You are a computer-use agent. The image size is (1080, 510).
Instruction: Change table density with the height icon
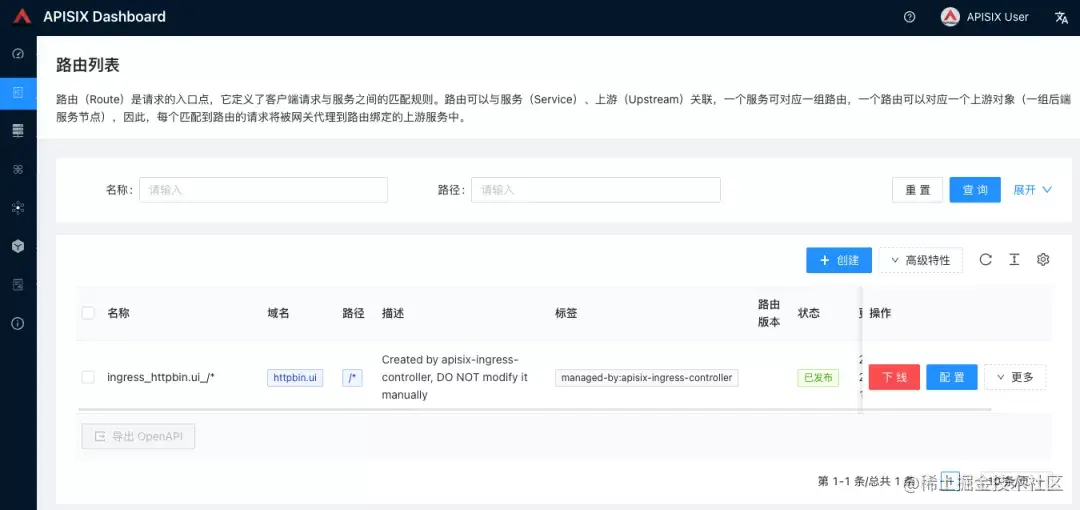1014,259
